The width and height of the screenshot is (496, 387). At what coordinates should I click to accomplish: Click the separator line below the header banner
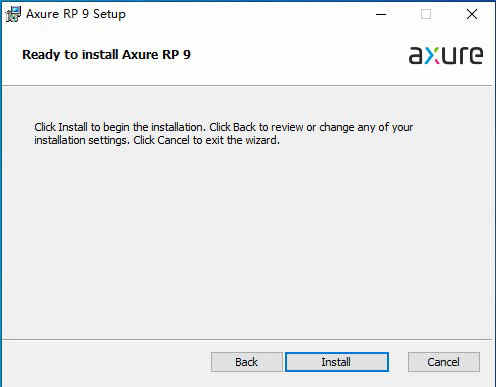pyautogui.click(x=247, y=86)
